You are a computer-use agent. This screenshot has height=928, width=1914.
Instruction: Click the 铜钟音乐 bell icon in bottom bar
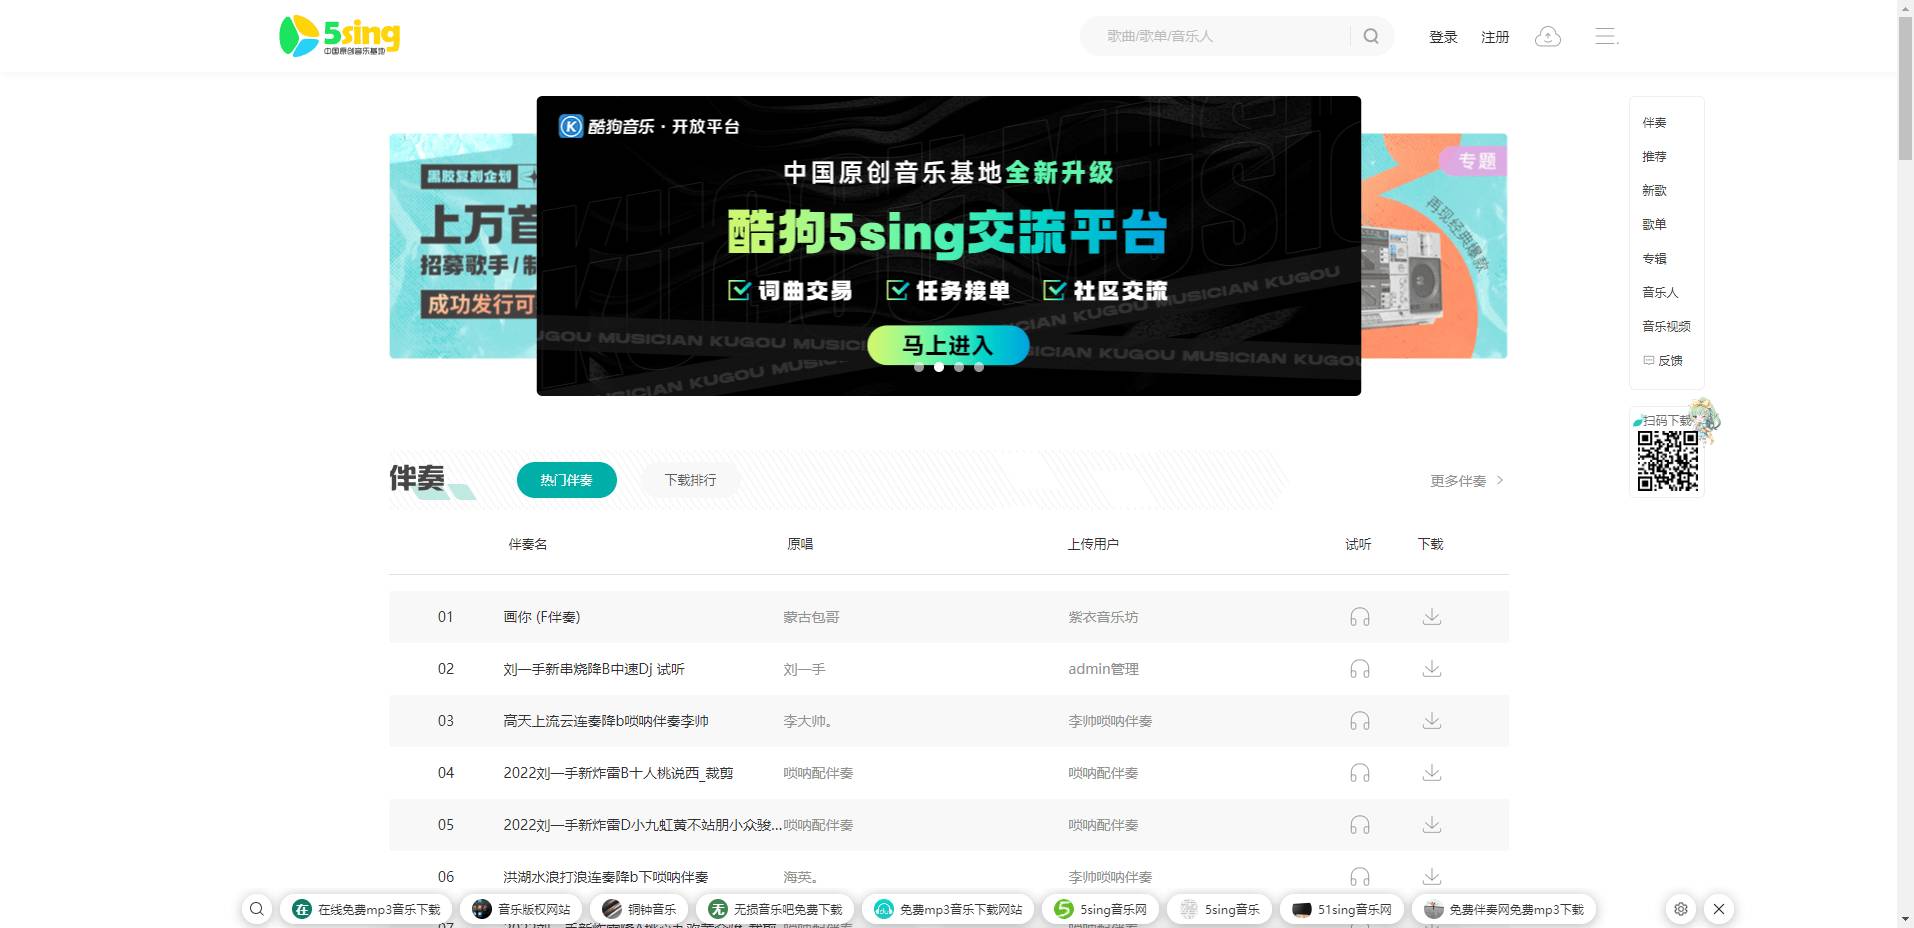pyautogui.click(x=614, y=909)
